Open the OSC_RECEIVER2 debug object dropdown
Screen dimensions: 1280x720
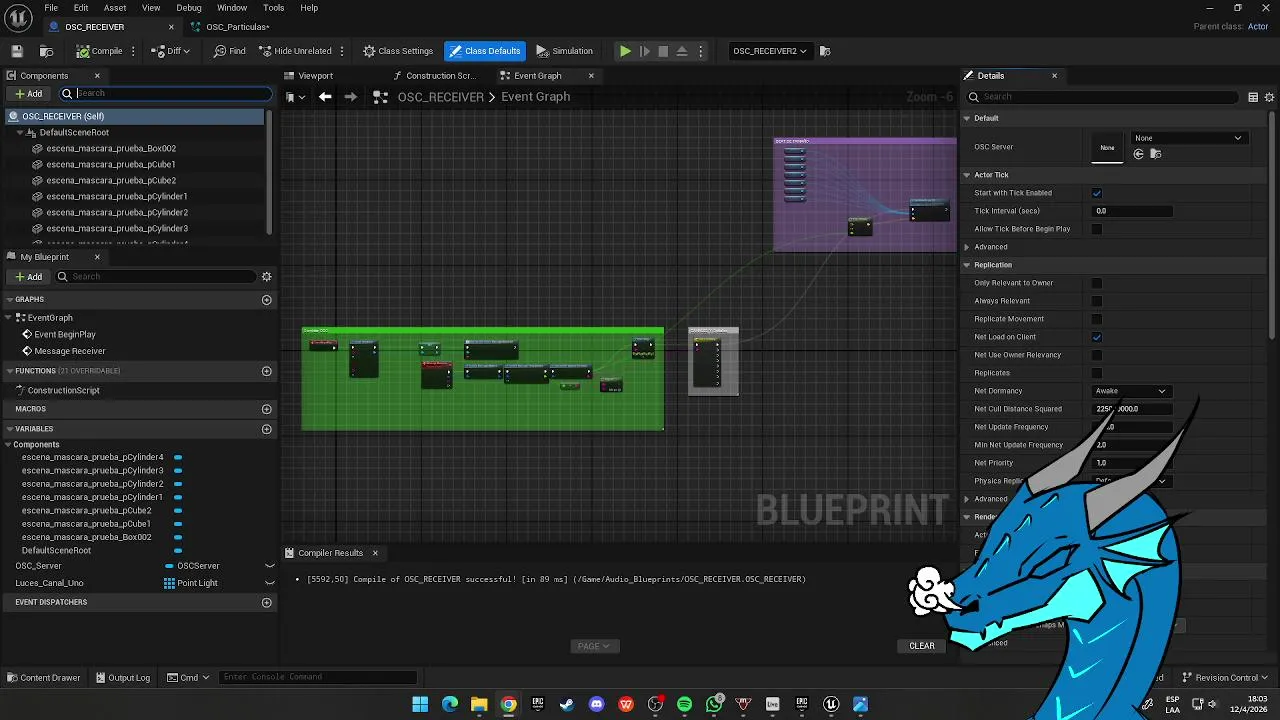[769, 51]
